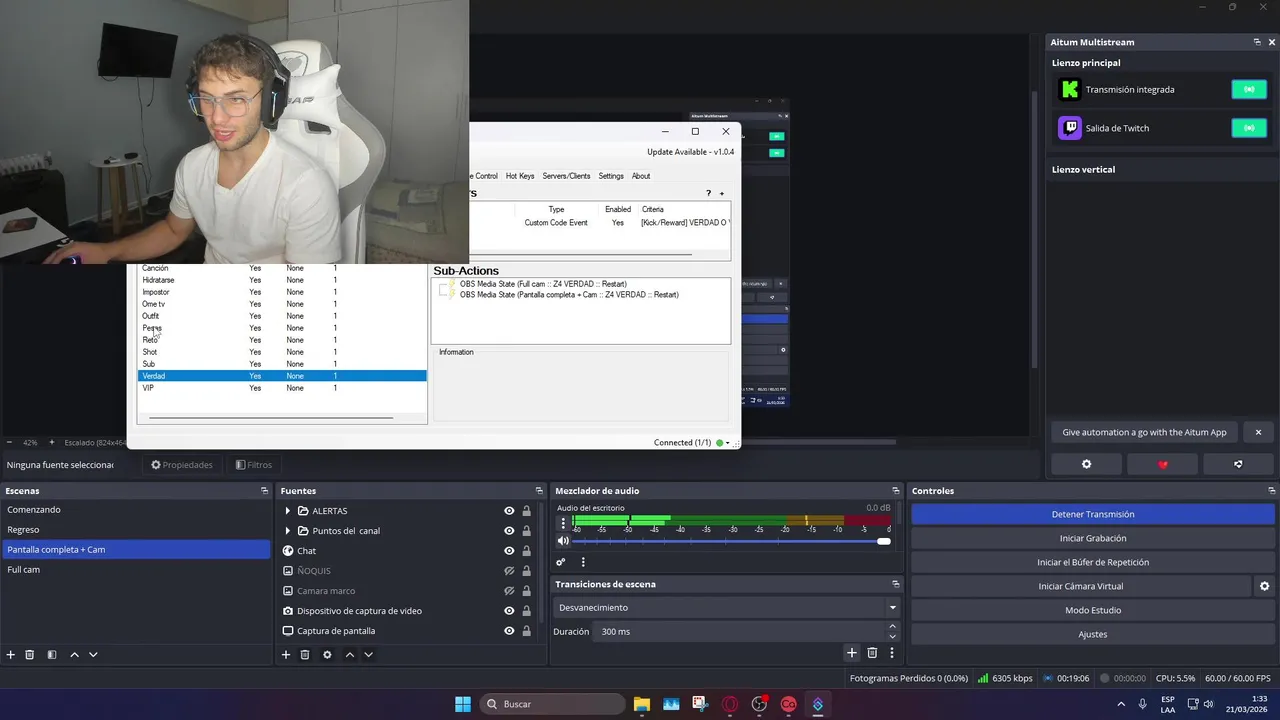Show the hidden Camara marco source

[x=509, y=591]
